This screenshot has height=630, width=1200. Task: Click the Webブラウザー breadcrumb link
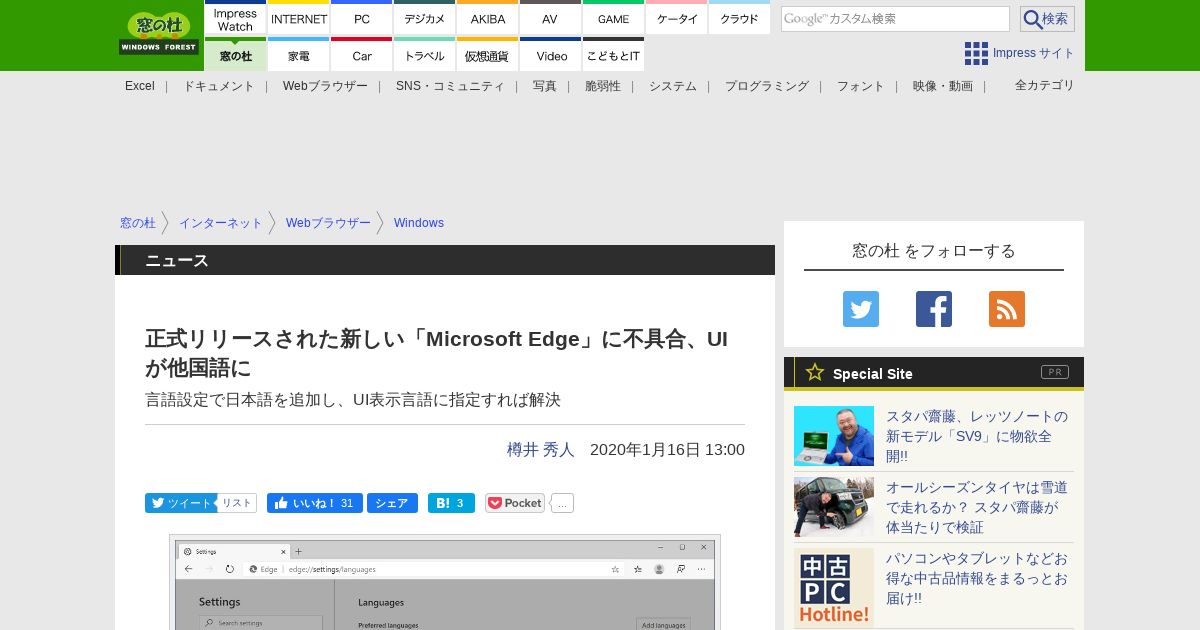pyautogui.click(x=328, y=223)
